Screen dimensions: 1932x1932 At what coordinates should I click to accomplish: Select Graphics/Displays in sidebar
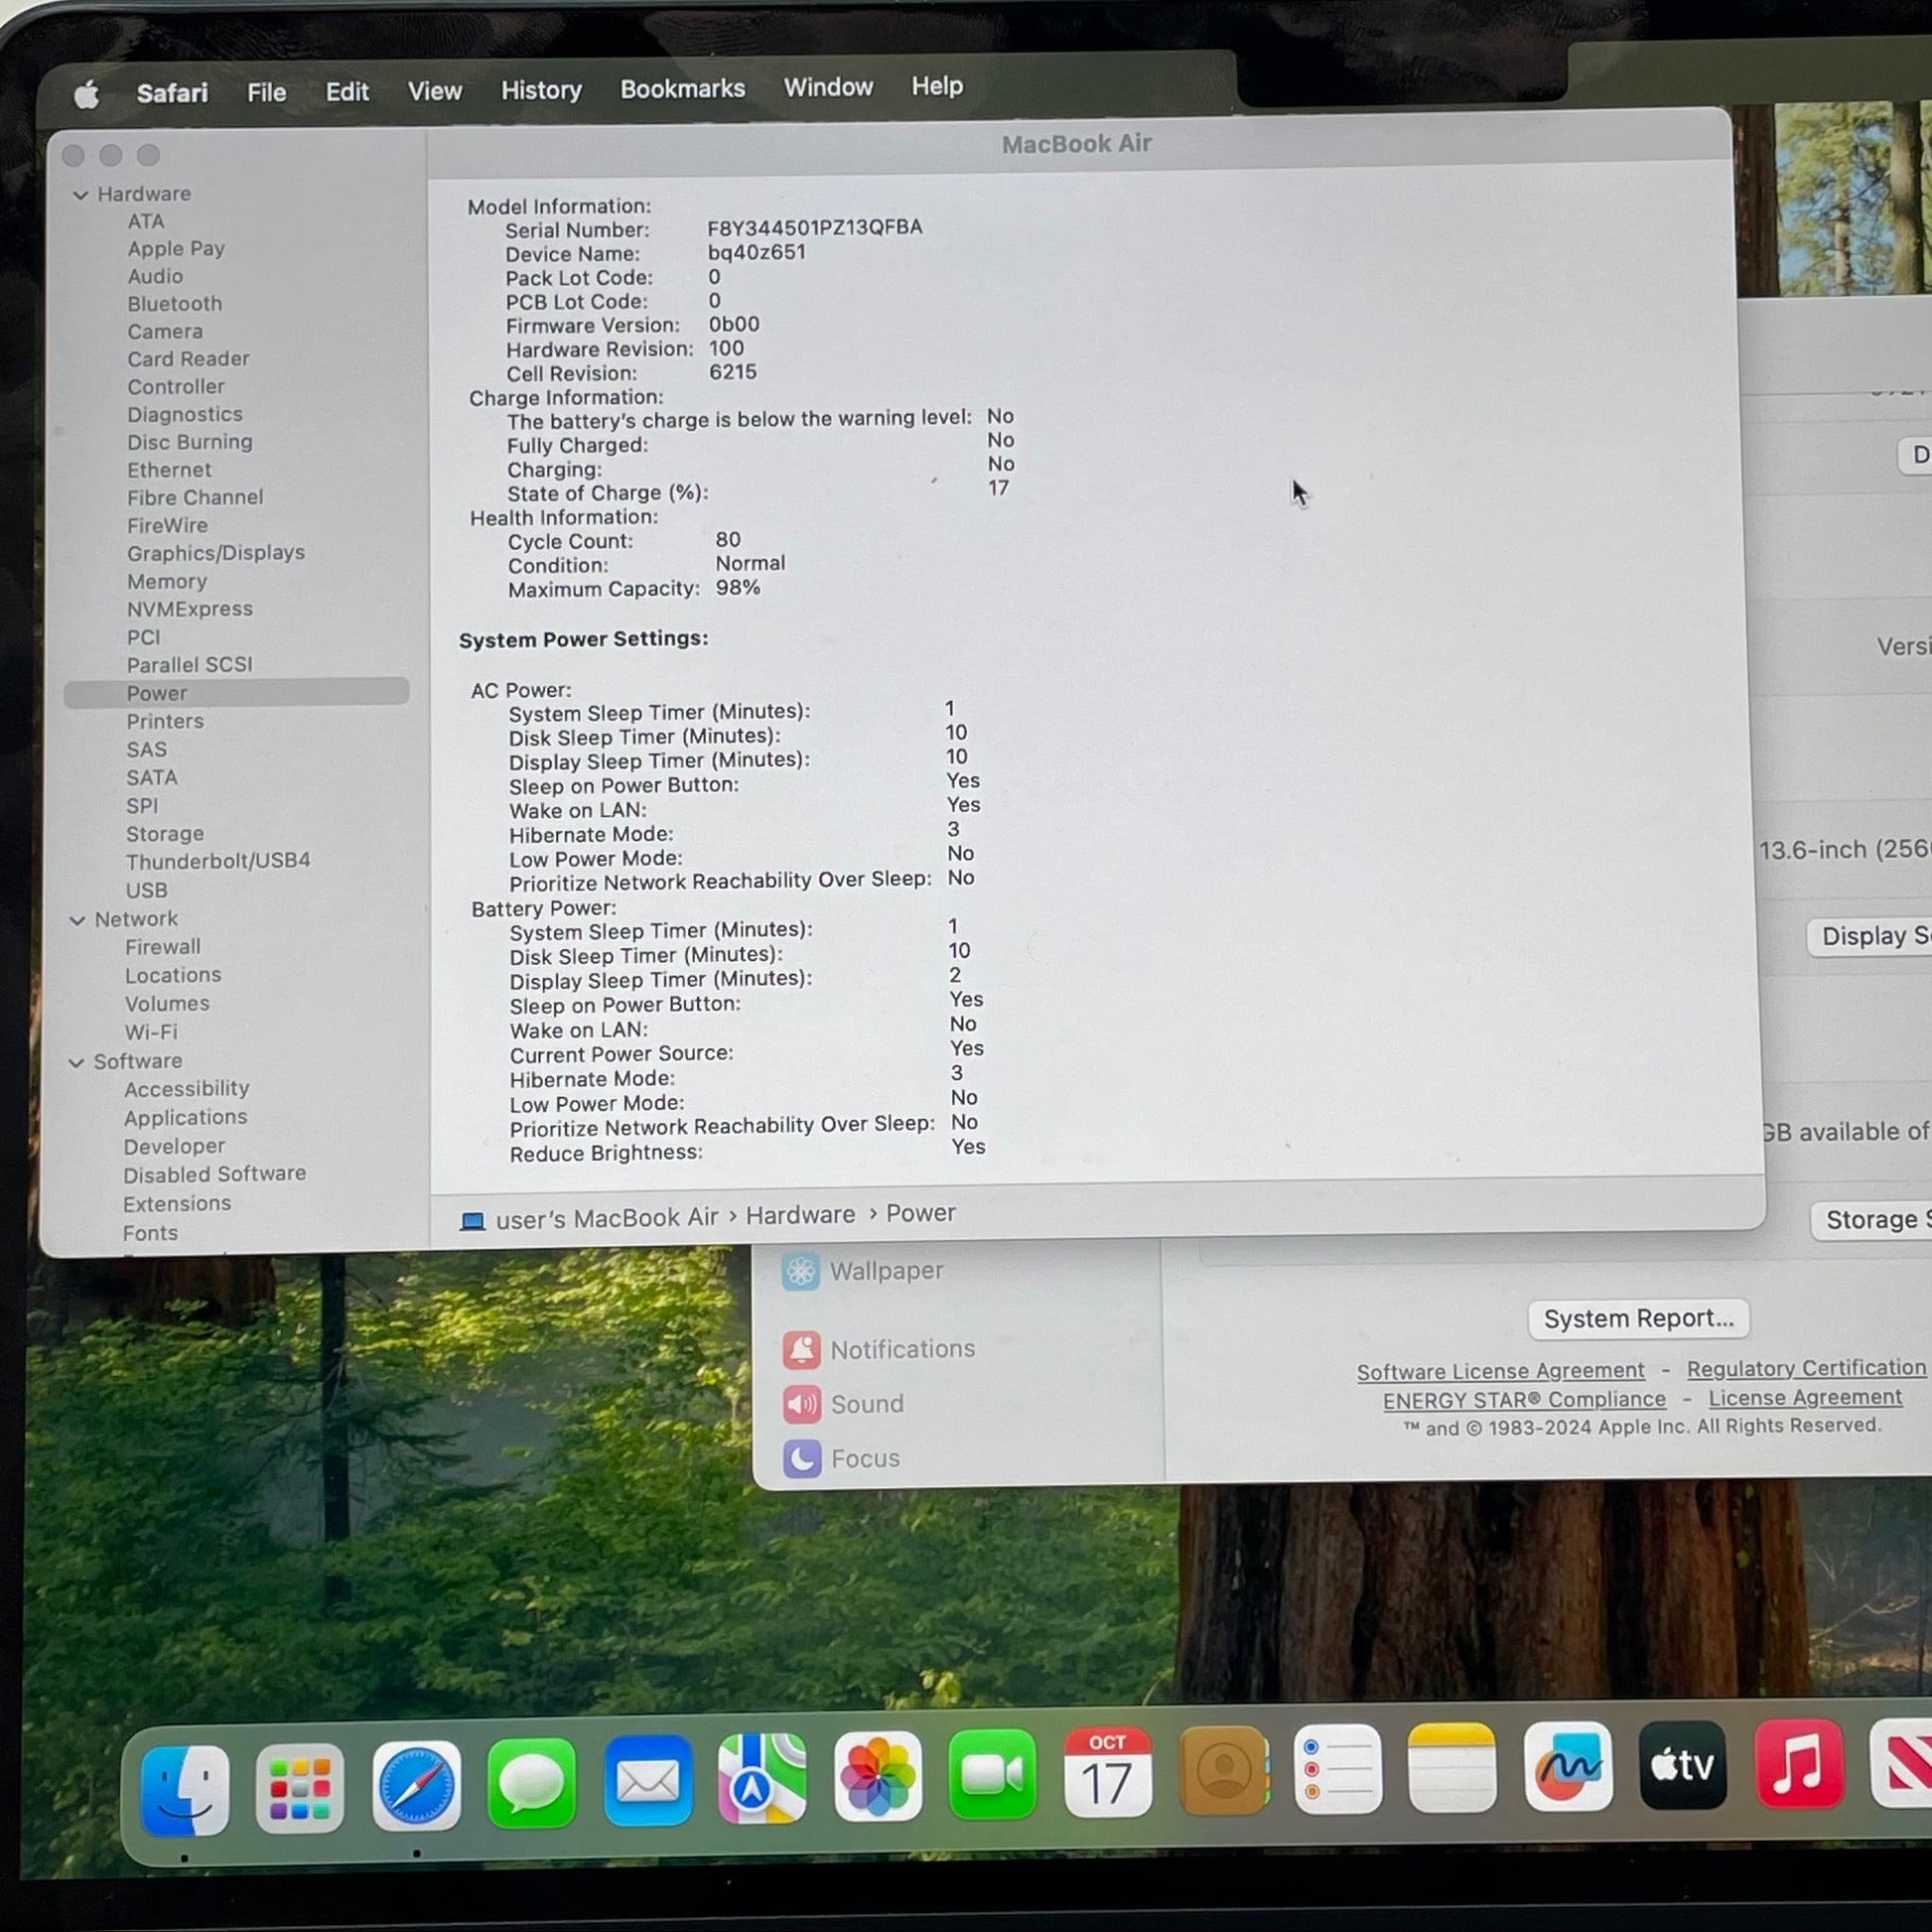[216, 553]
